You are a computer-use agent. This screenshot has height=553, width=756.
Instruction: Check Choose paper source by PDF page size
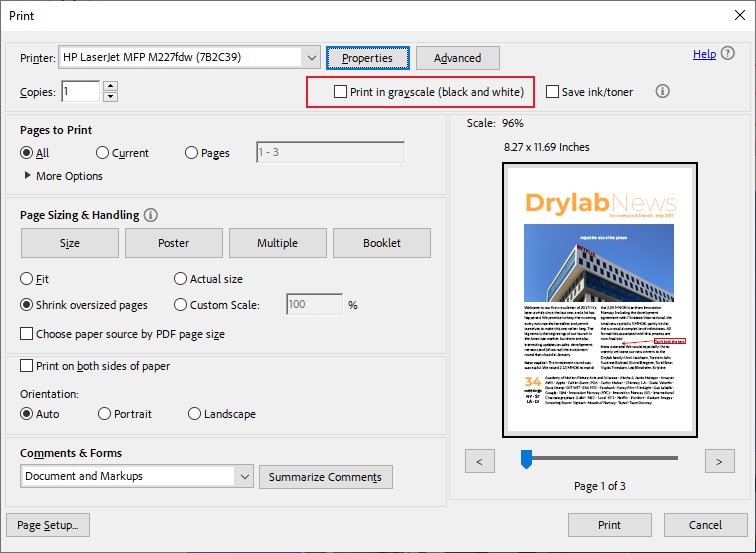pyautogui.click(x=27, y=334)
